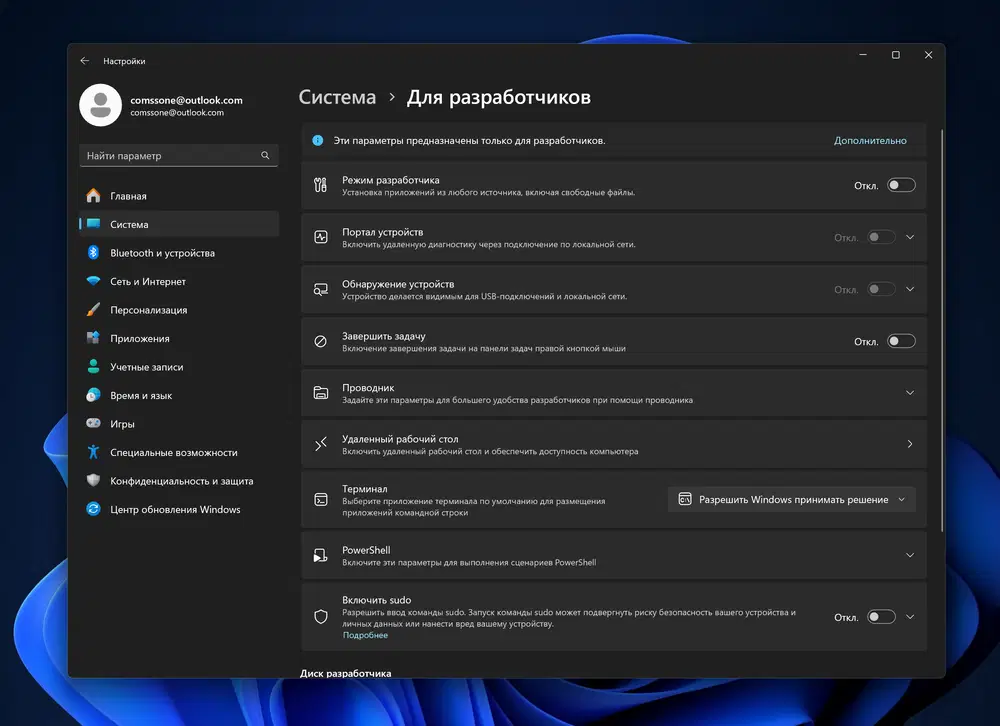Click the Игры sidebar label
The width and height of the screenshot is (1000, 726).
[x=122, y=424]
